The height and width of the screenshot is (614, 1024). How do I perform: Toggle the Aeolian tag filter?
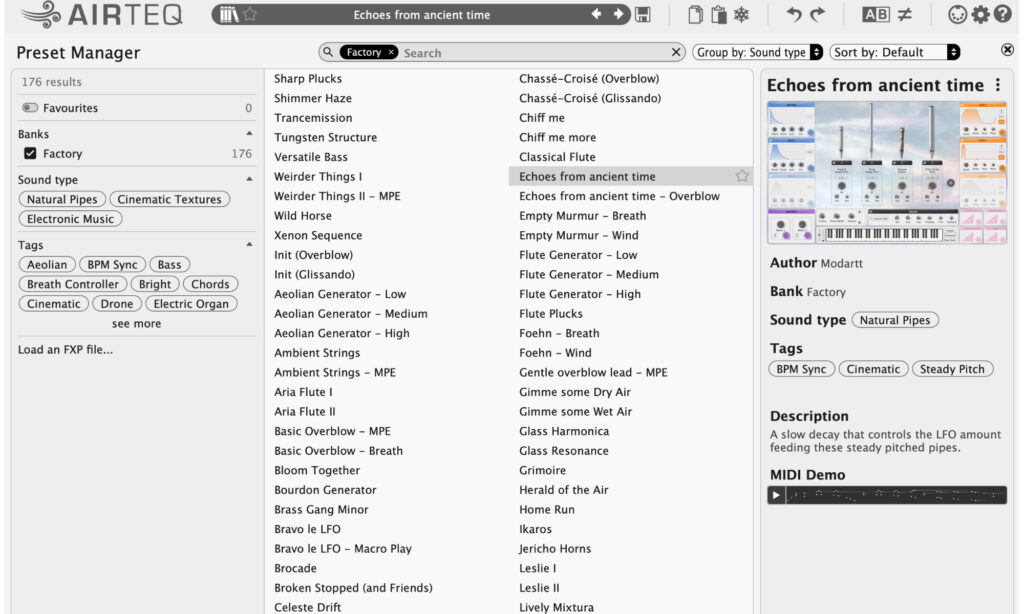click(x=47, y=265)
